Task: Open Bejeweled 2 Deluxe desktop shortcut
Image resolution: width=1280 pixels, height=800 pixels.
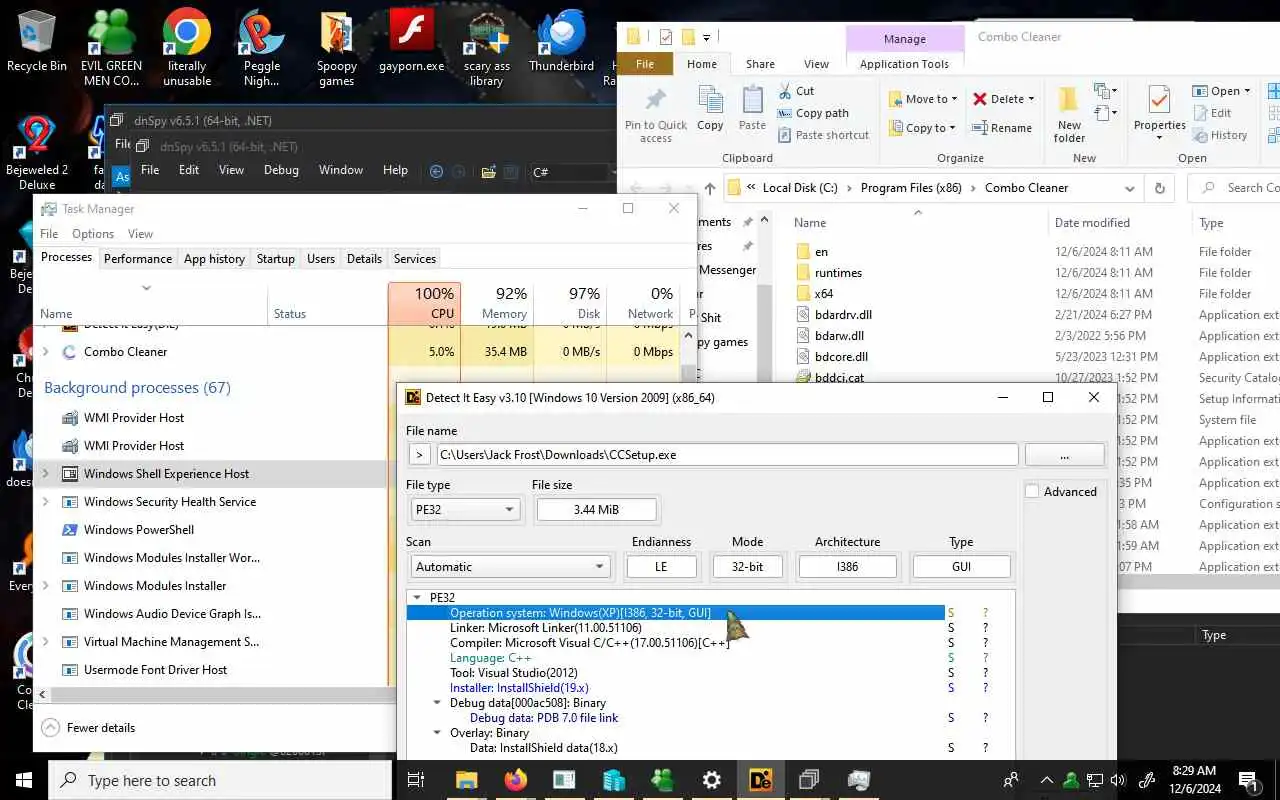Action: (37, 152)
